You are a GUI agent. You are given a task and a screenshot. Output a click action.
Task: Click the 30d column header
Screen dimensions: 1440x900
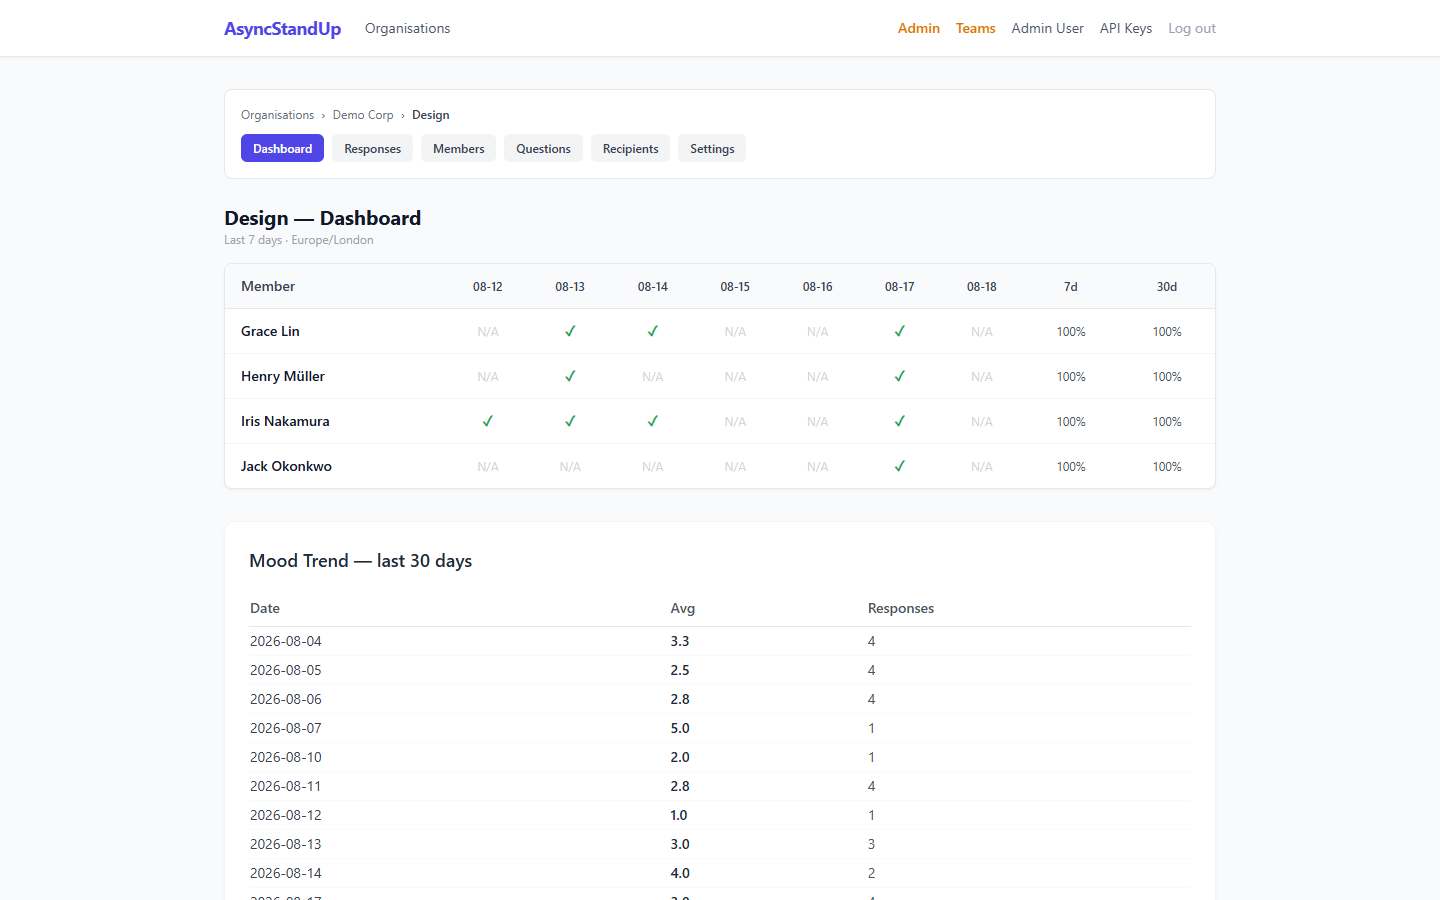(x=1167, y=287)
